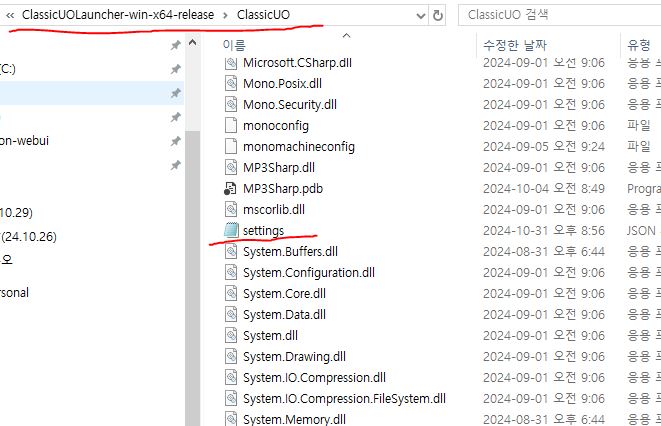Screen dimensions: 661x426
Task: Click the MP3Sharp.pdb file icon
Action: 230,189
